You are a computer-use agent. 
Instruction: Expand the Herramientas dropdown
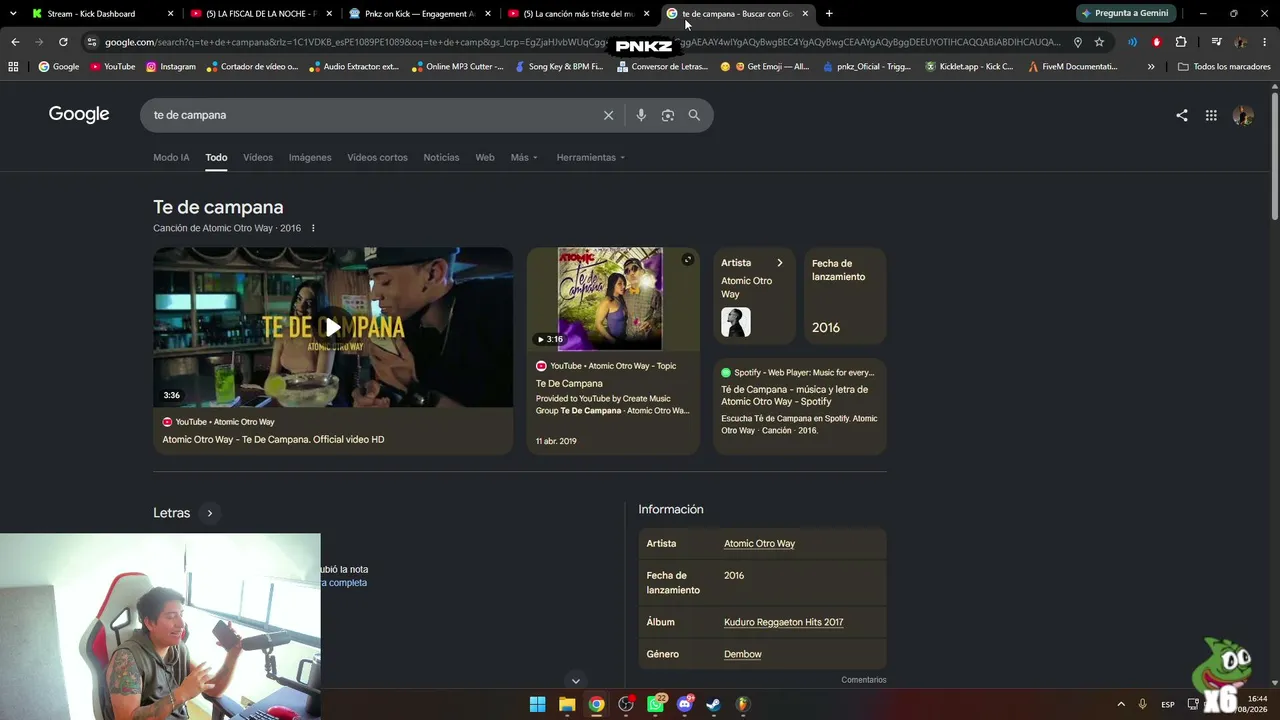(x=591, y=158)
